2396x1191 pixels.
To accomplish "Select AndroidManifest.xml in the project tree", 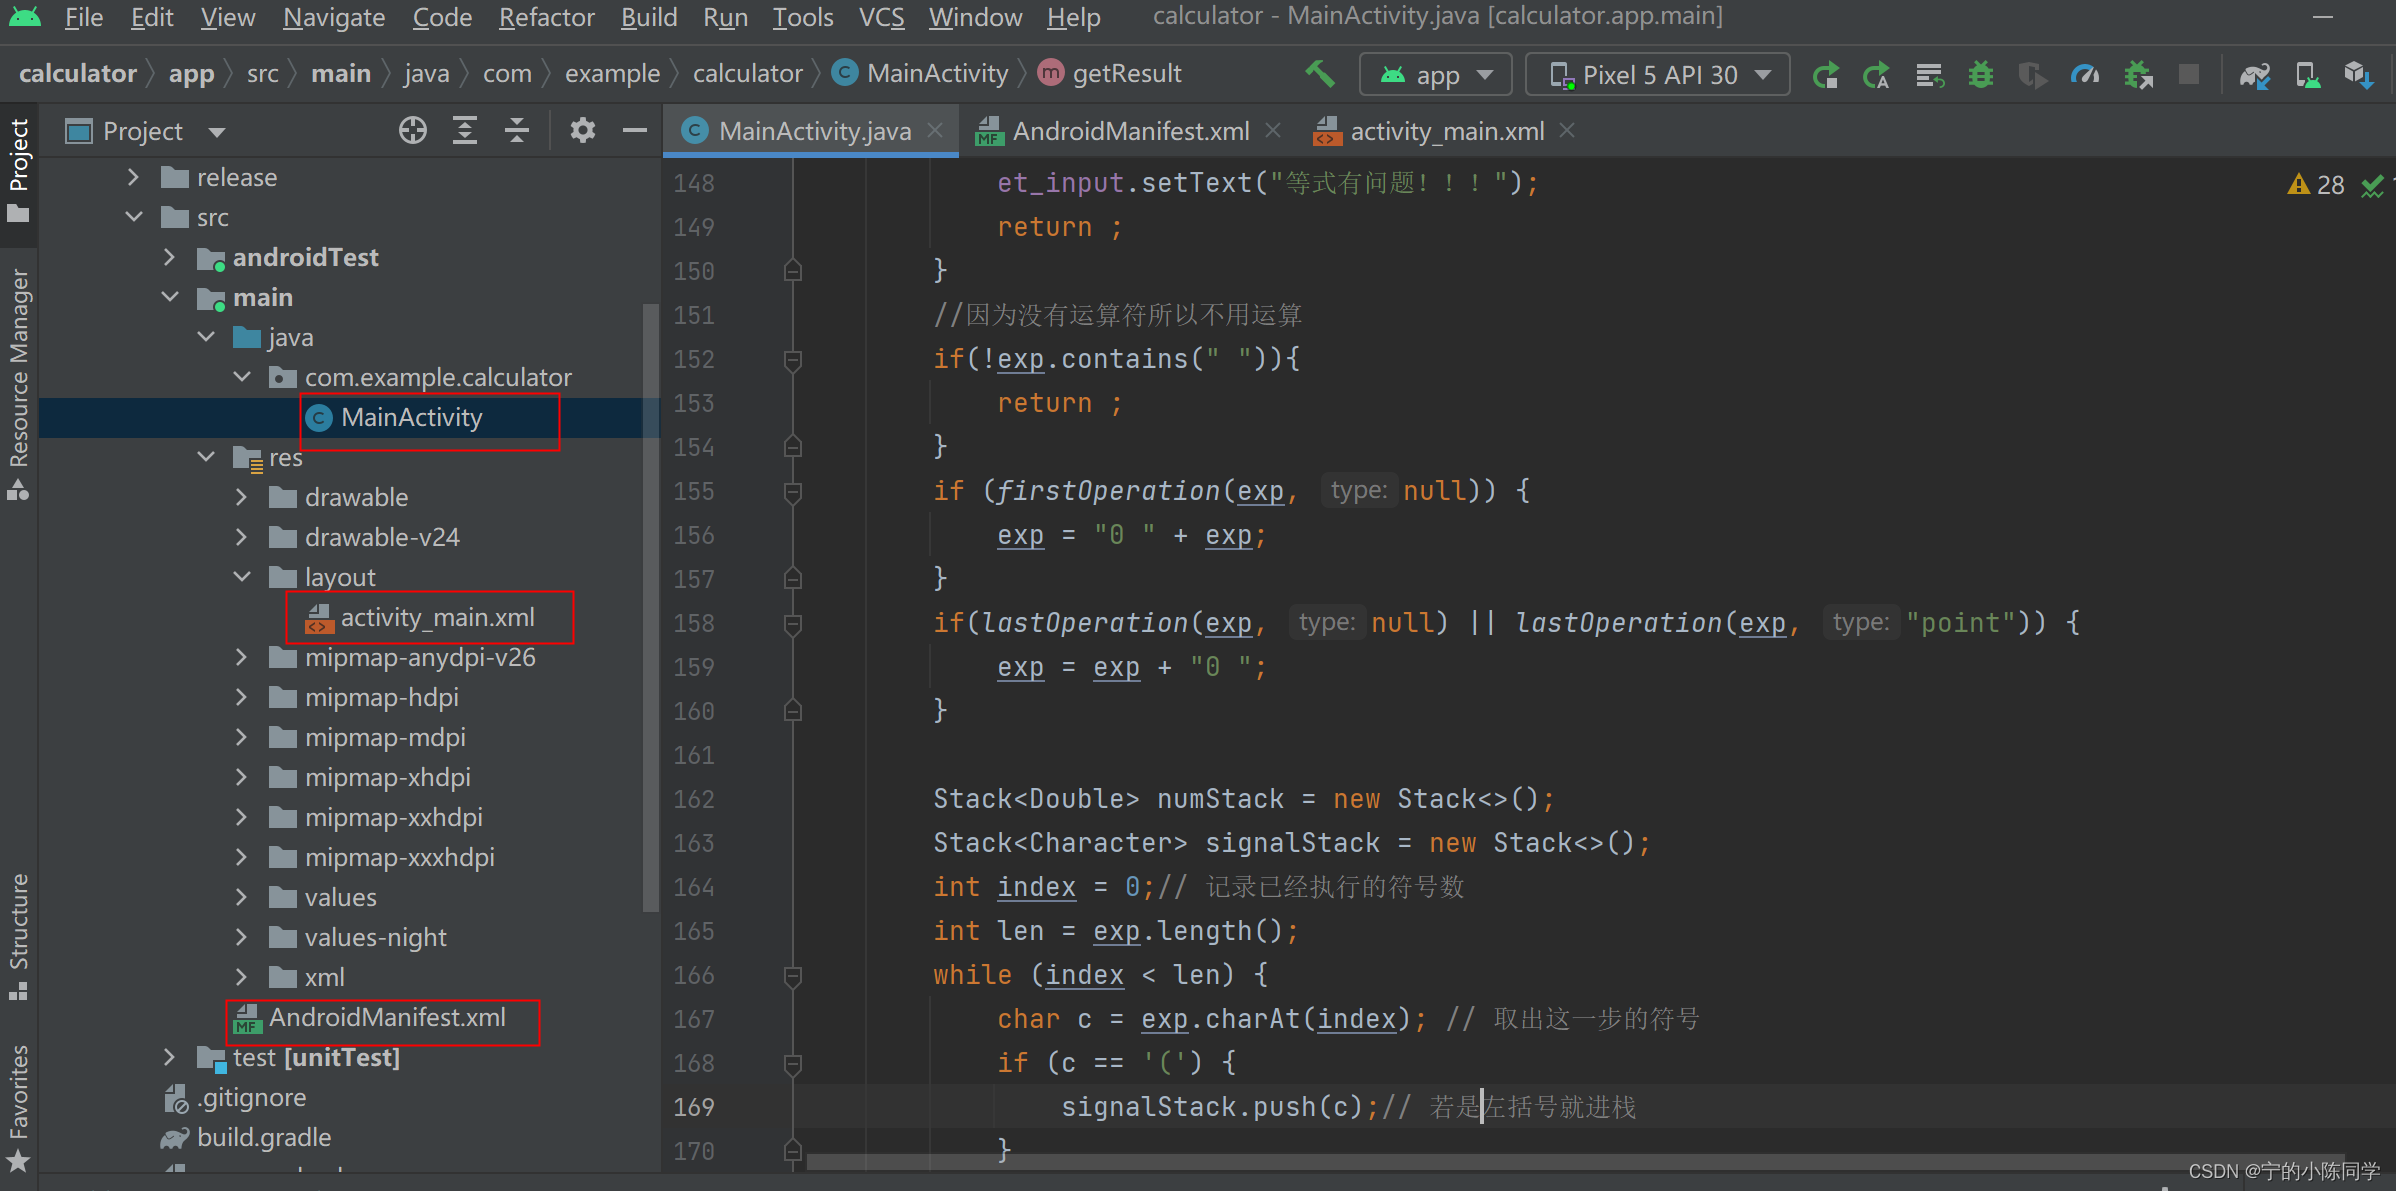I will pyautogui.click(x=386, y=1017).
